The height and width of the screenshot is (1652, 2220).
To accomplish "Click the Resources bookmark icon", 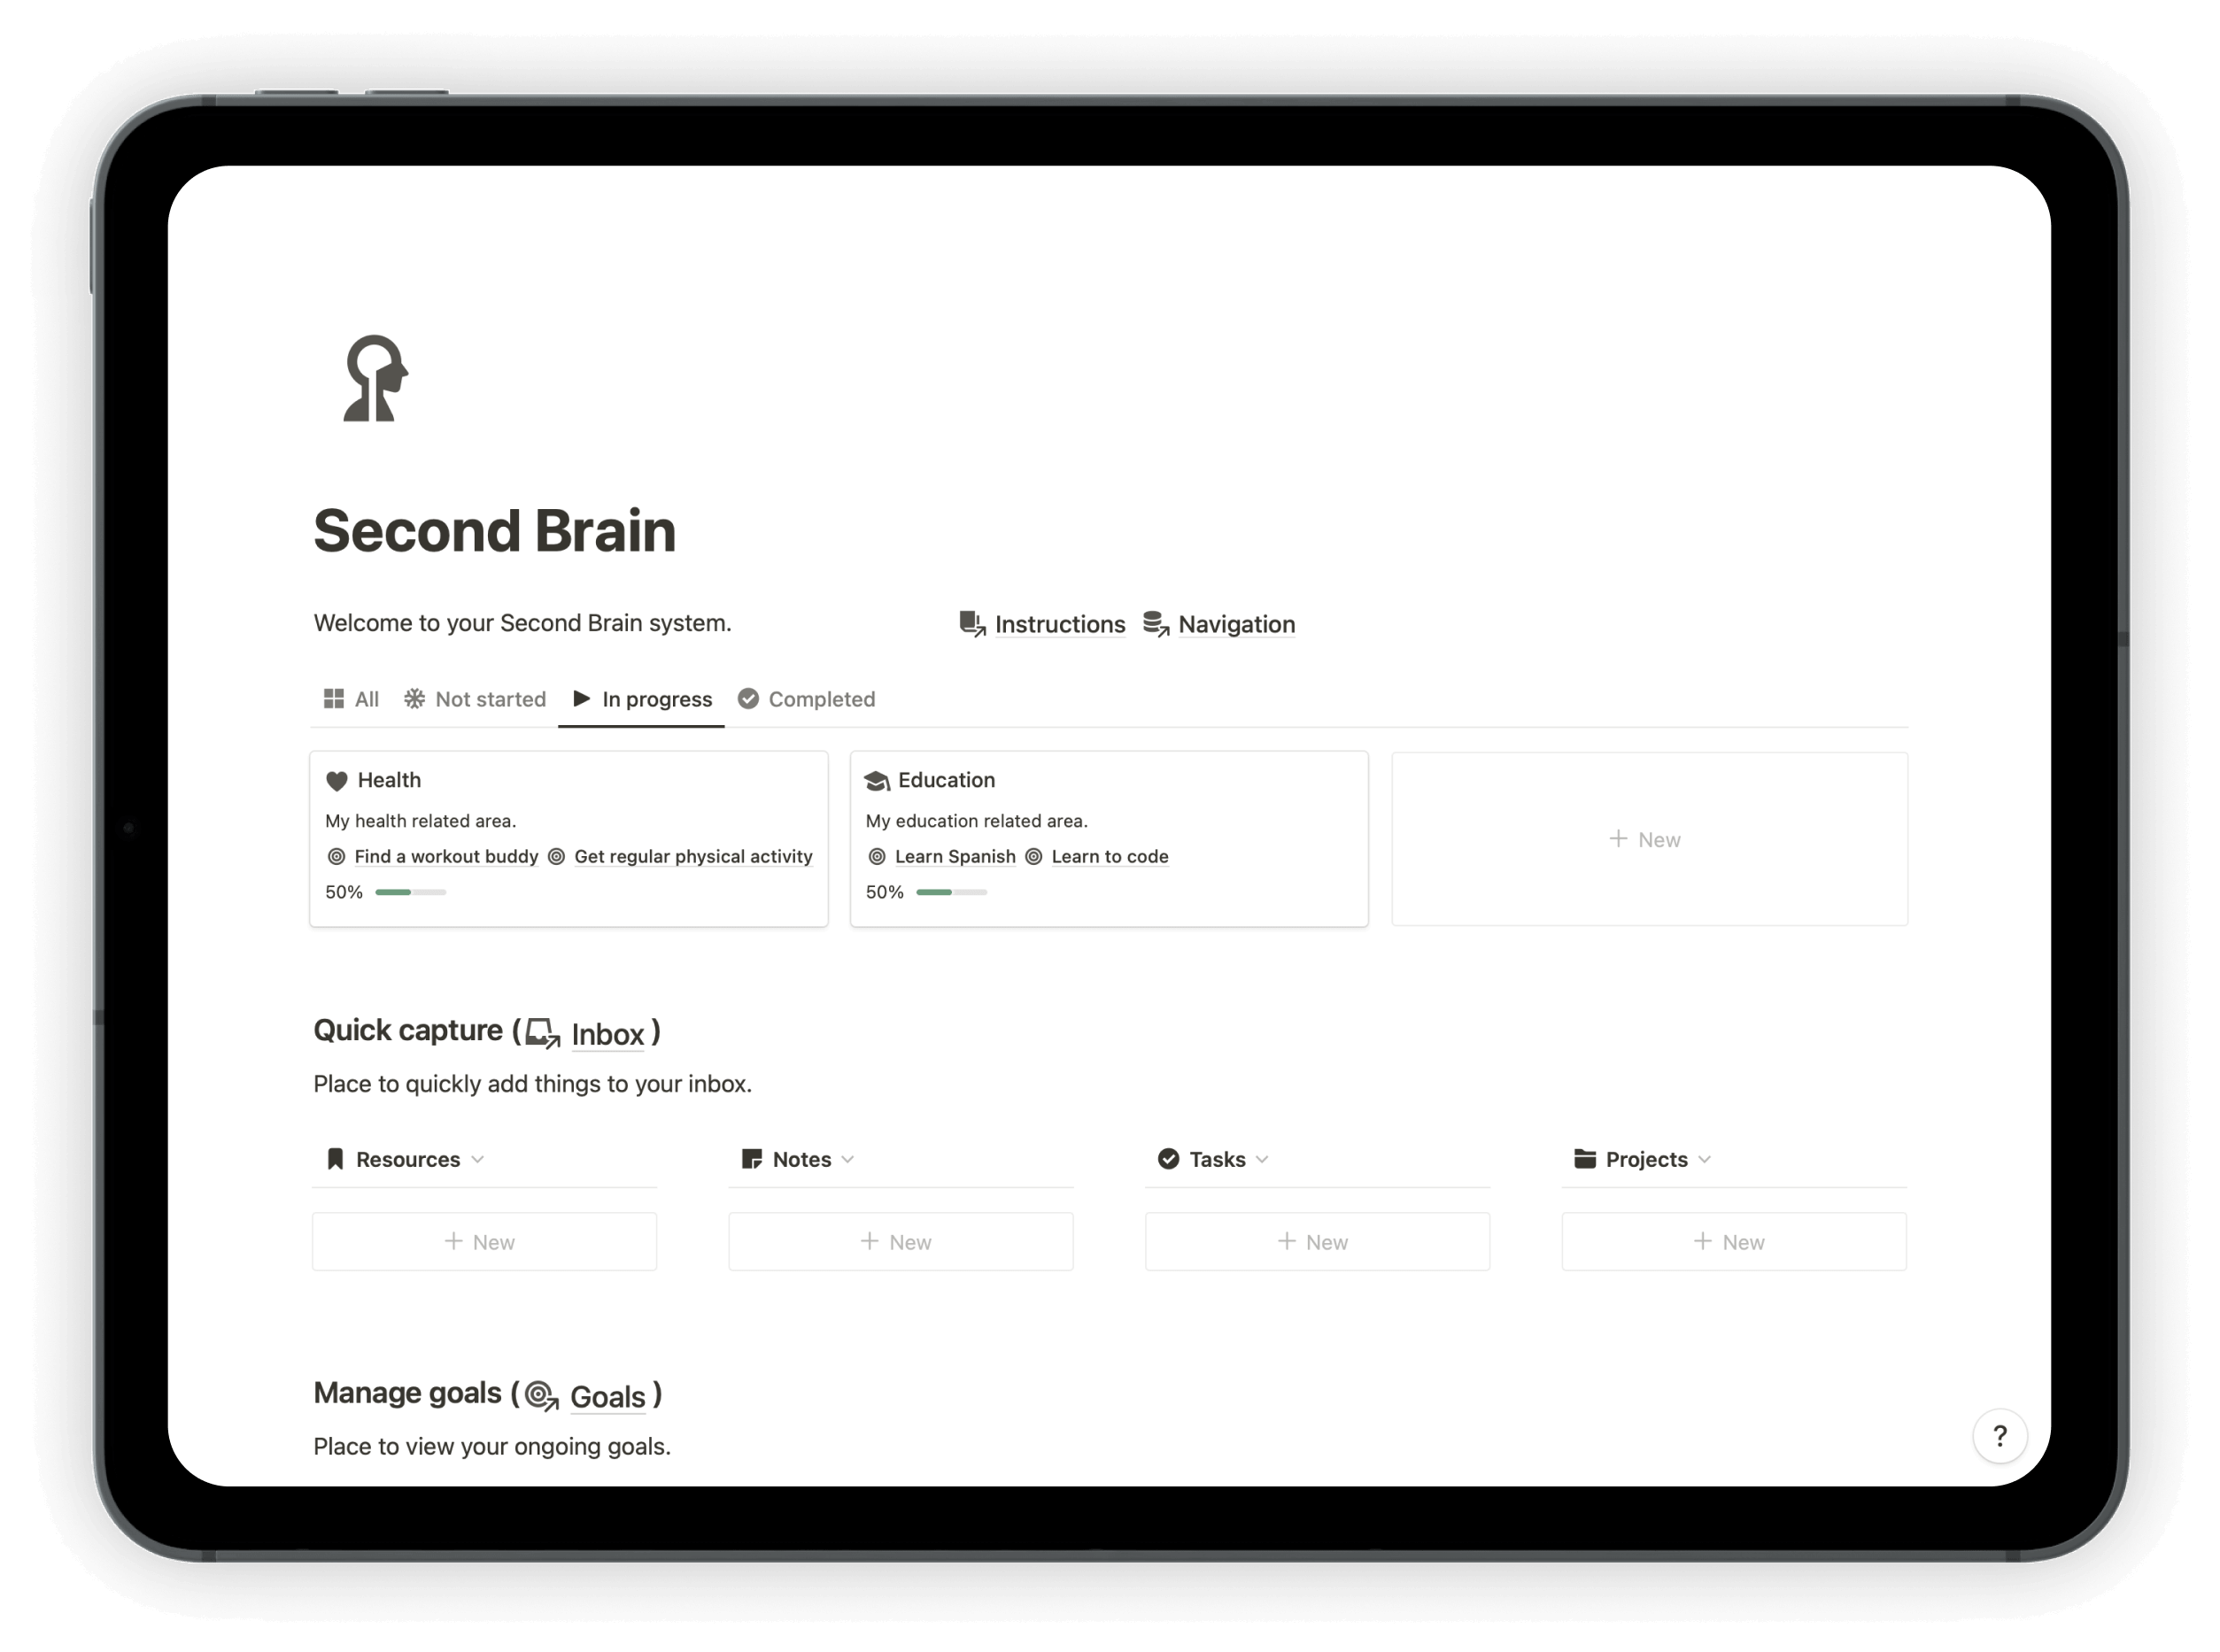I will pyautogui.click(x=333, y=1157).
